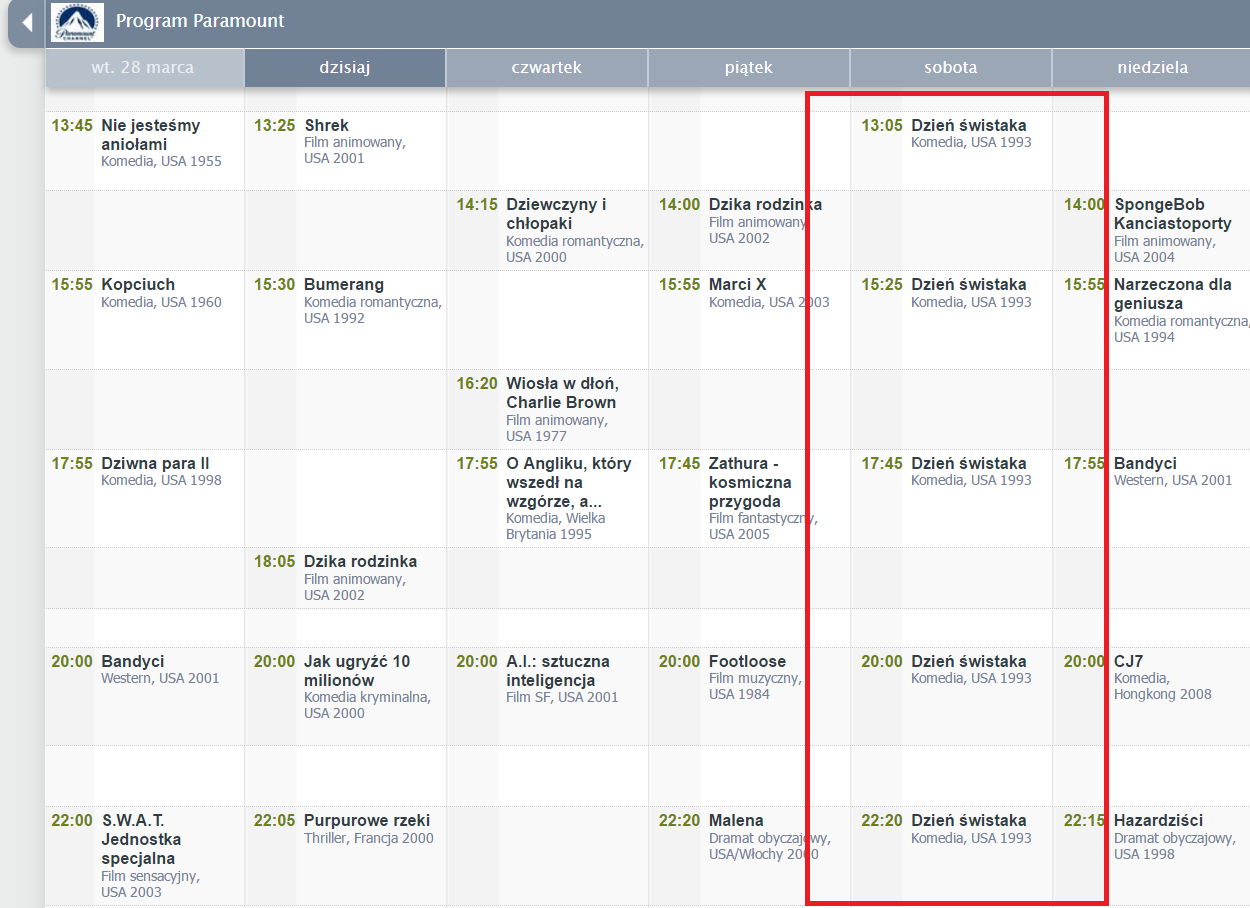Viewport: 1250px width, 908px height.
Task: Open 'Wiosła w dłoń, Charlie Brown'
Action: (562, 393)
